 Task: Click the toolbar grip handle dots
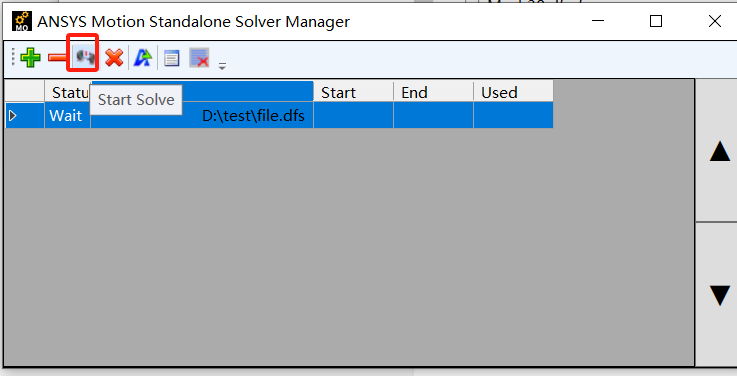13,57
